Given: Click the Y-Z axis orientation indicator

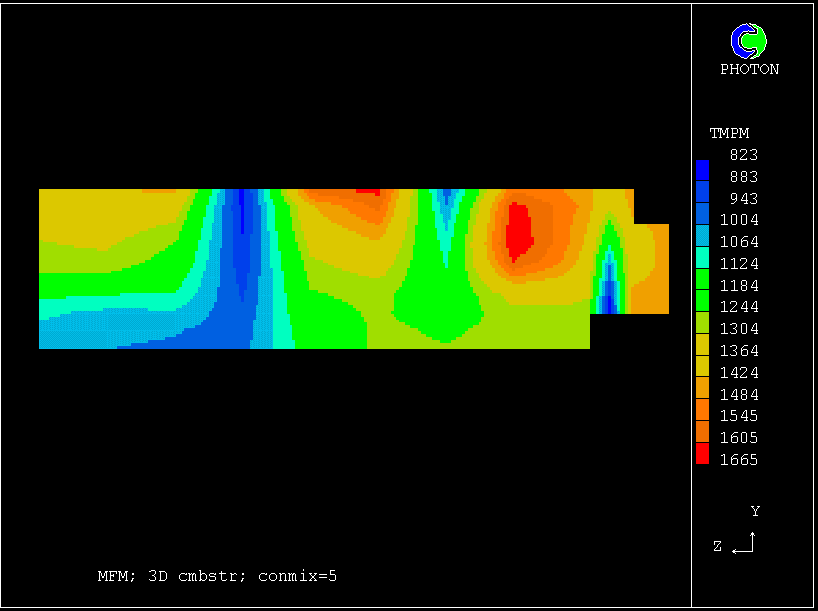Looking at the screenshot, I should [x=742, y=543].
